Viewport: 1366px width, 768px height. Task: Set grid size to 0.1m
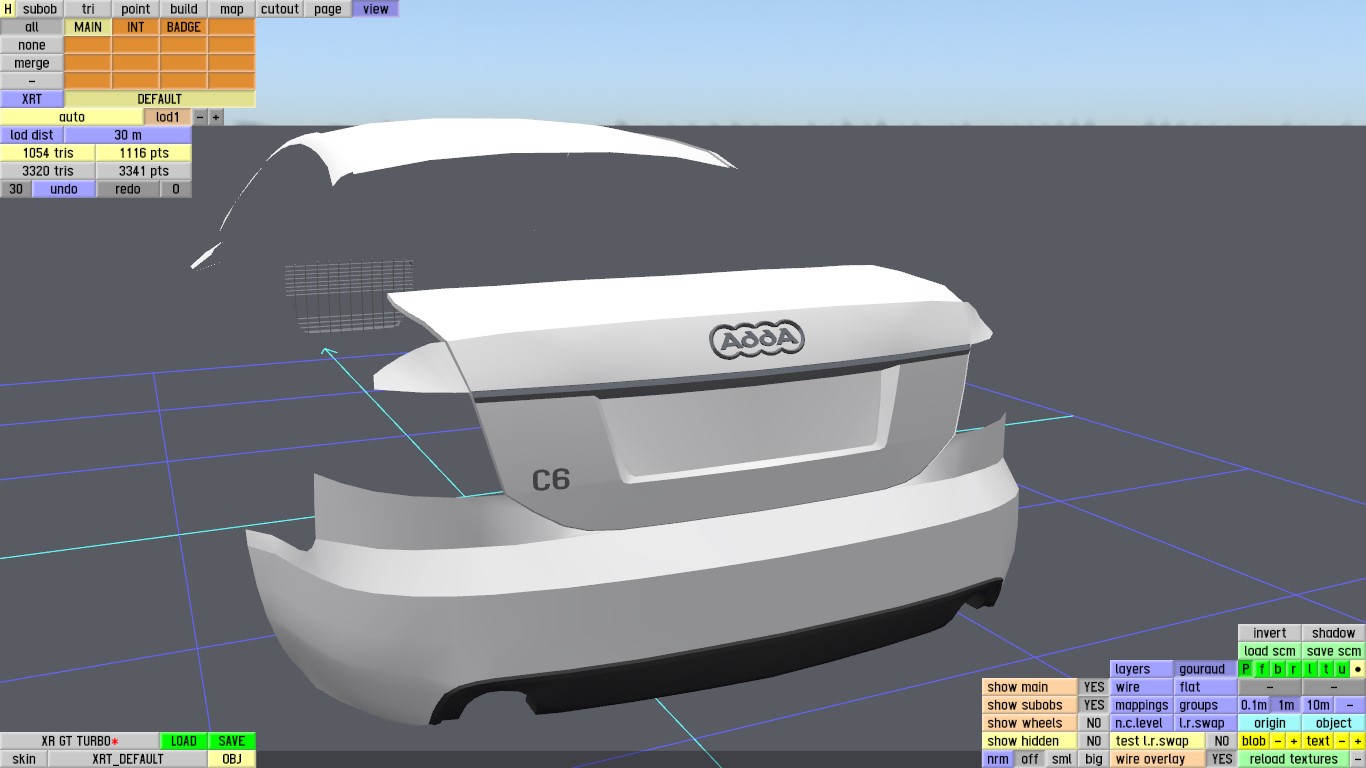[x=1254, y=705]
